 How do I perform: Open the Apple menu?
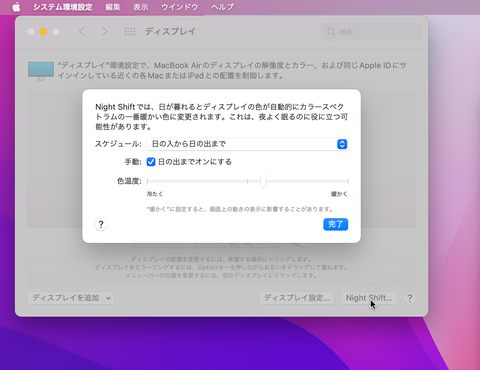(x=16, y=7)
